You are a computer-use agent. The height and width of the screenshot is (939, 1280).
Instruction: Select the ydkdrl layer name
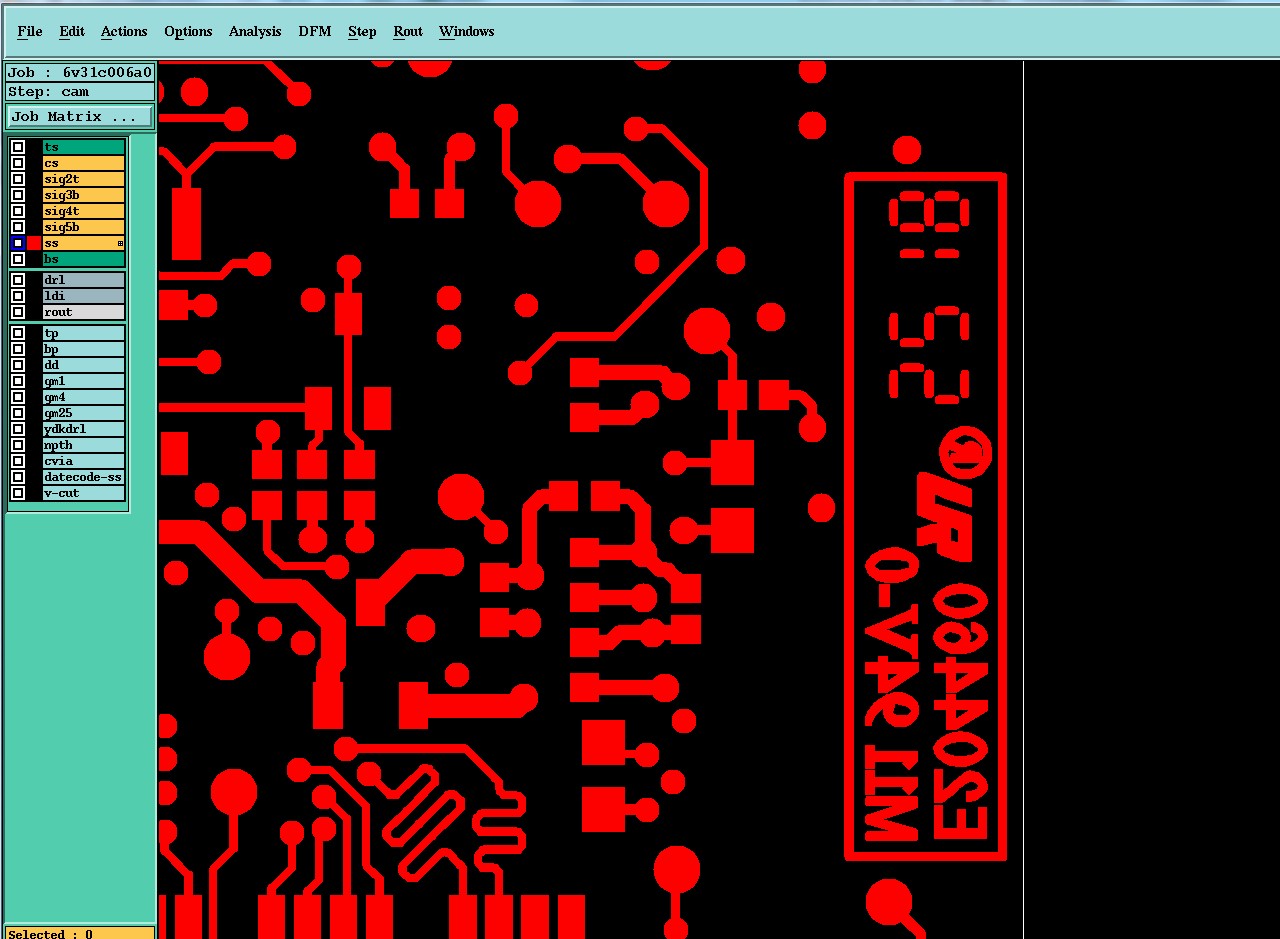tap(84, 429)
